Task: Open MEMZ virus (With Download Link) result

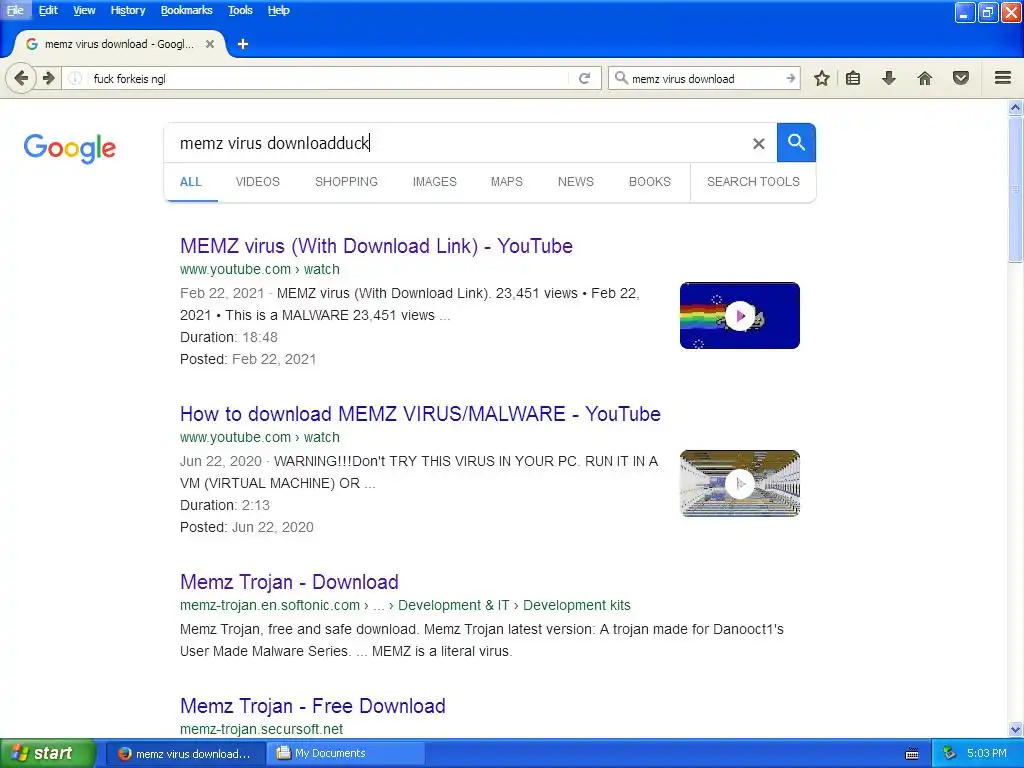Action: [376, 246]
